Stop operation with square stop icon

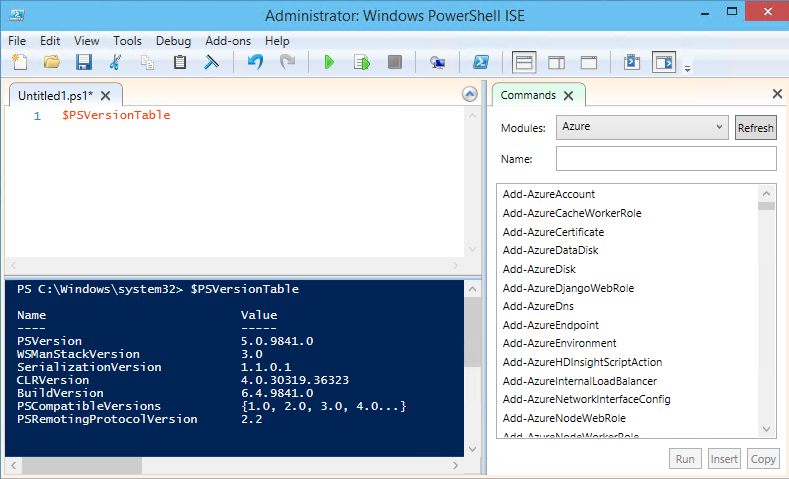394,62
